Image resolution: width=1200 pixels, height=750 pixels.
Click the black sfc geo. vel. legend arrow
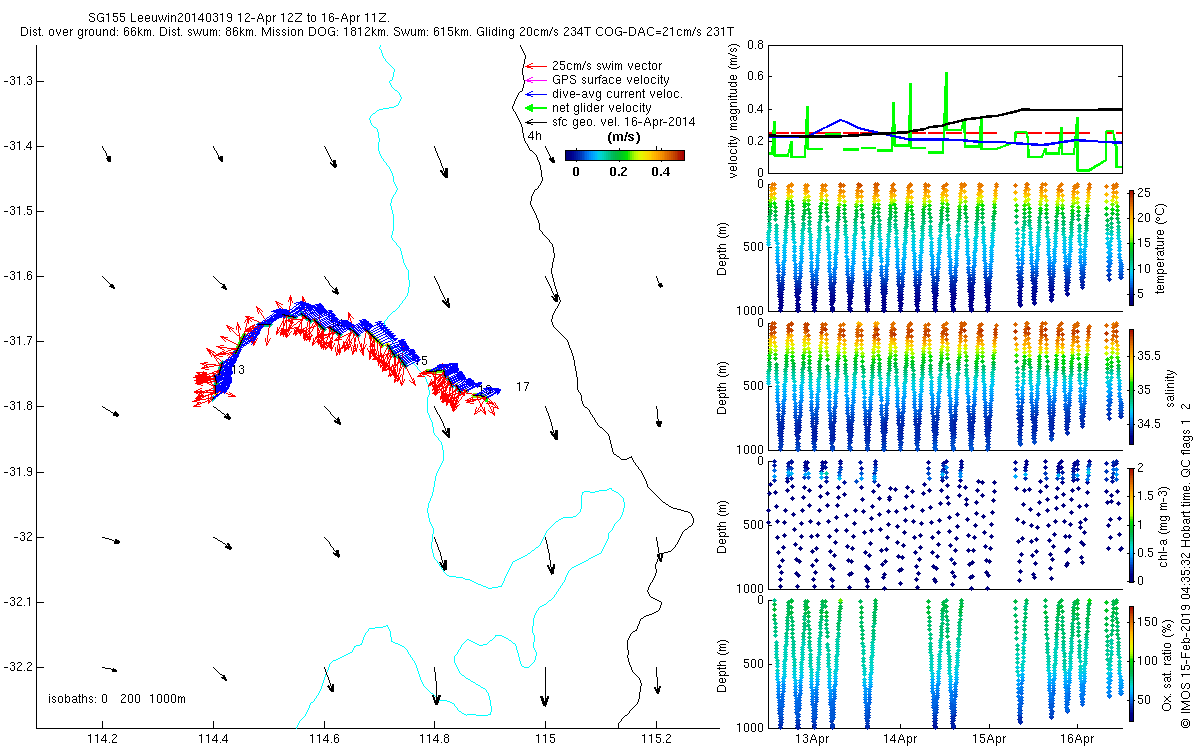click(x=535, y=122)
